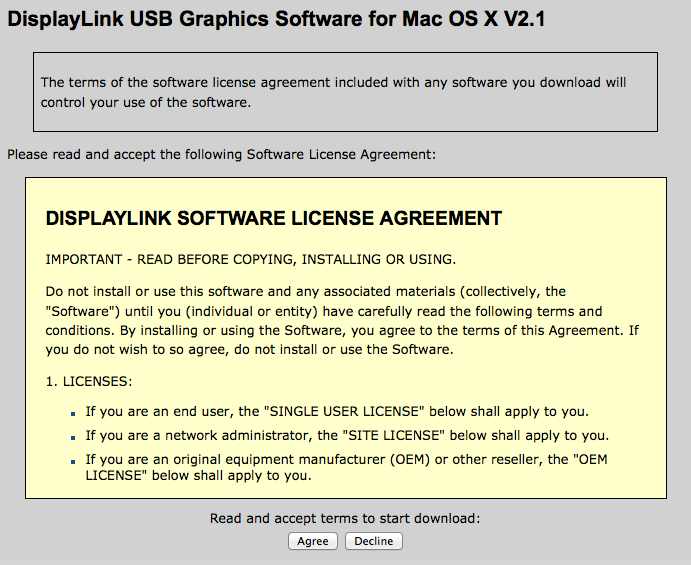Click the 'SINGLE USER LICENSE' bullet item
Viewport: 691px width, 565px height.
point(337,412)
